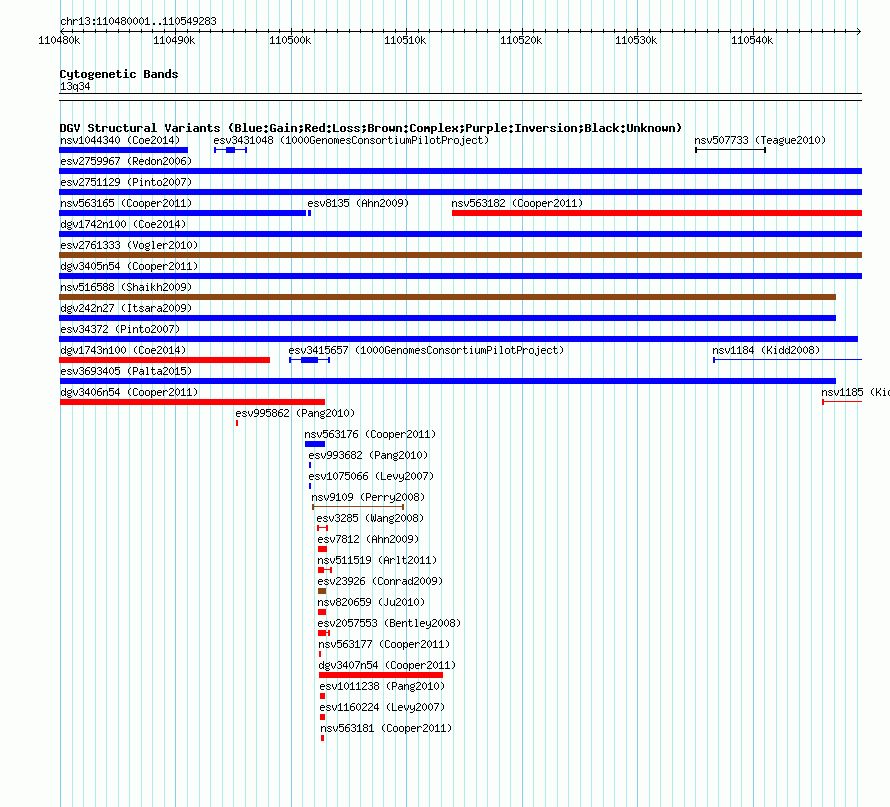The width and height of the screenshot is (890, 807).
Task: Select the blue nsv563165 gain bar
Action: (x=182, y=213)
